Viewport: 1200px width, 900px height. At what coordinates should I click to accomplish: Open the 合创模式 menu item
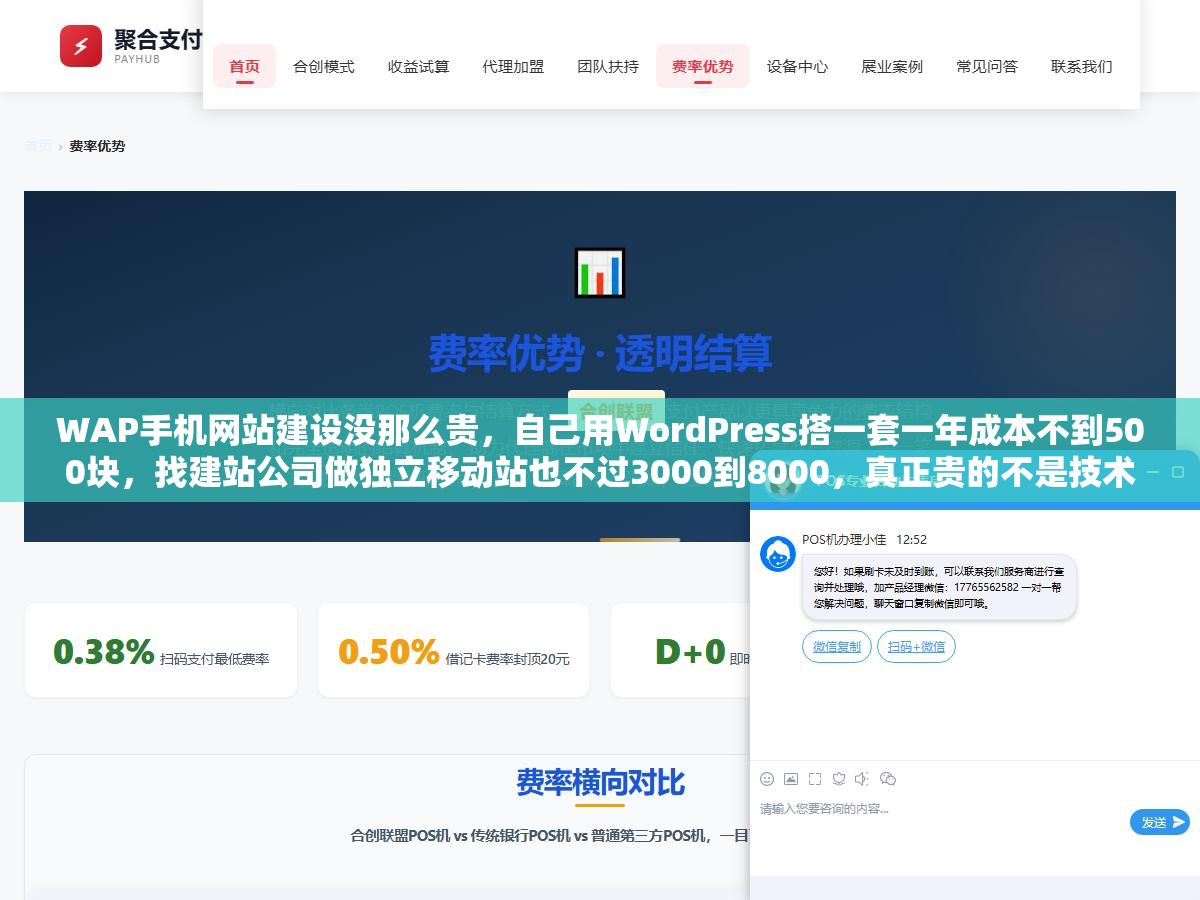coord(323,66)
